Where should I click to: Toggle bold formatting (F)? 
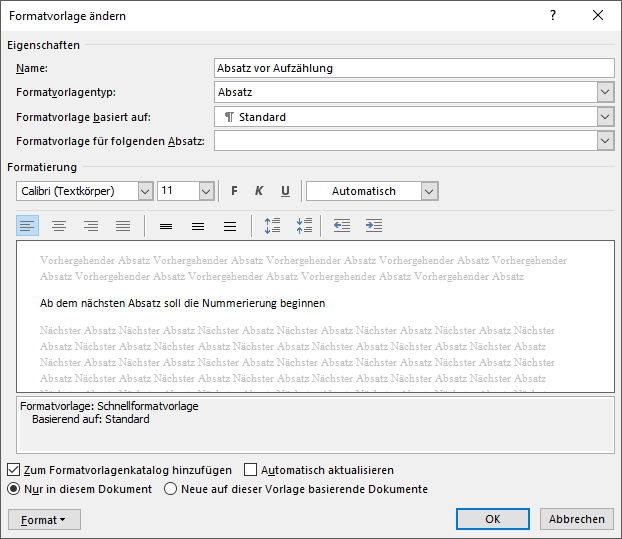tap(235, 191)
